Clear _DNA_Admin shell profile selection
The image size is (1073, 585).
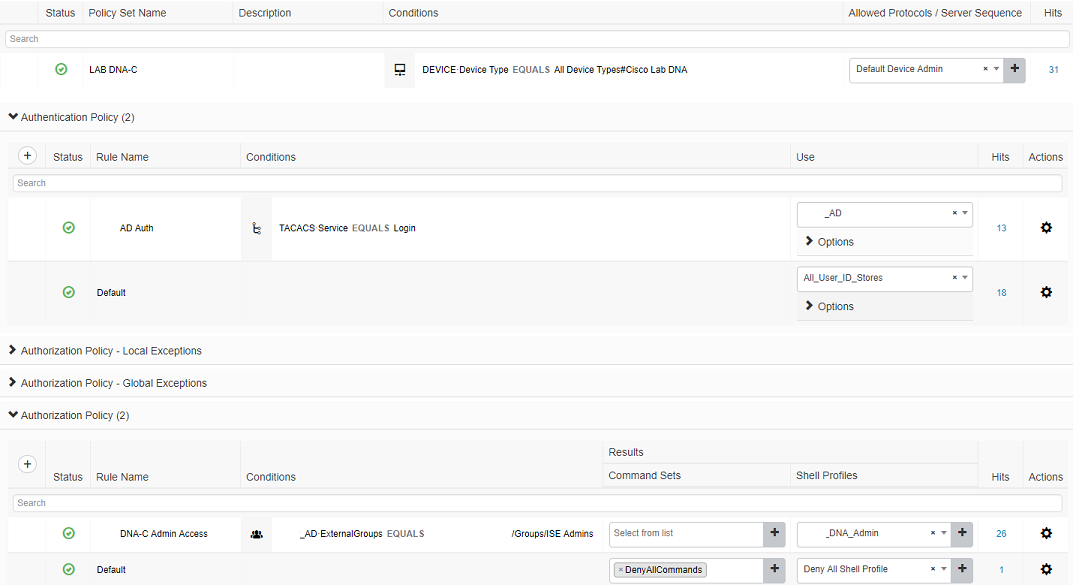933,533
